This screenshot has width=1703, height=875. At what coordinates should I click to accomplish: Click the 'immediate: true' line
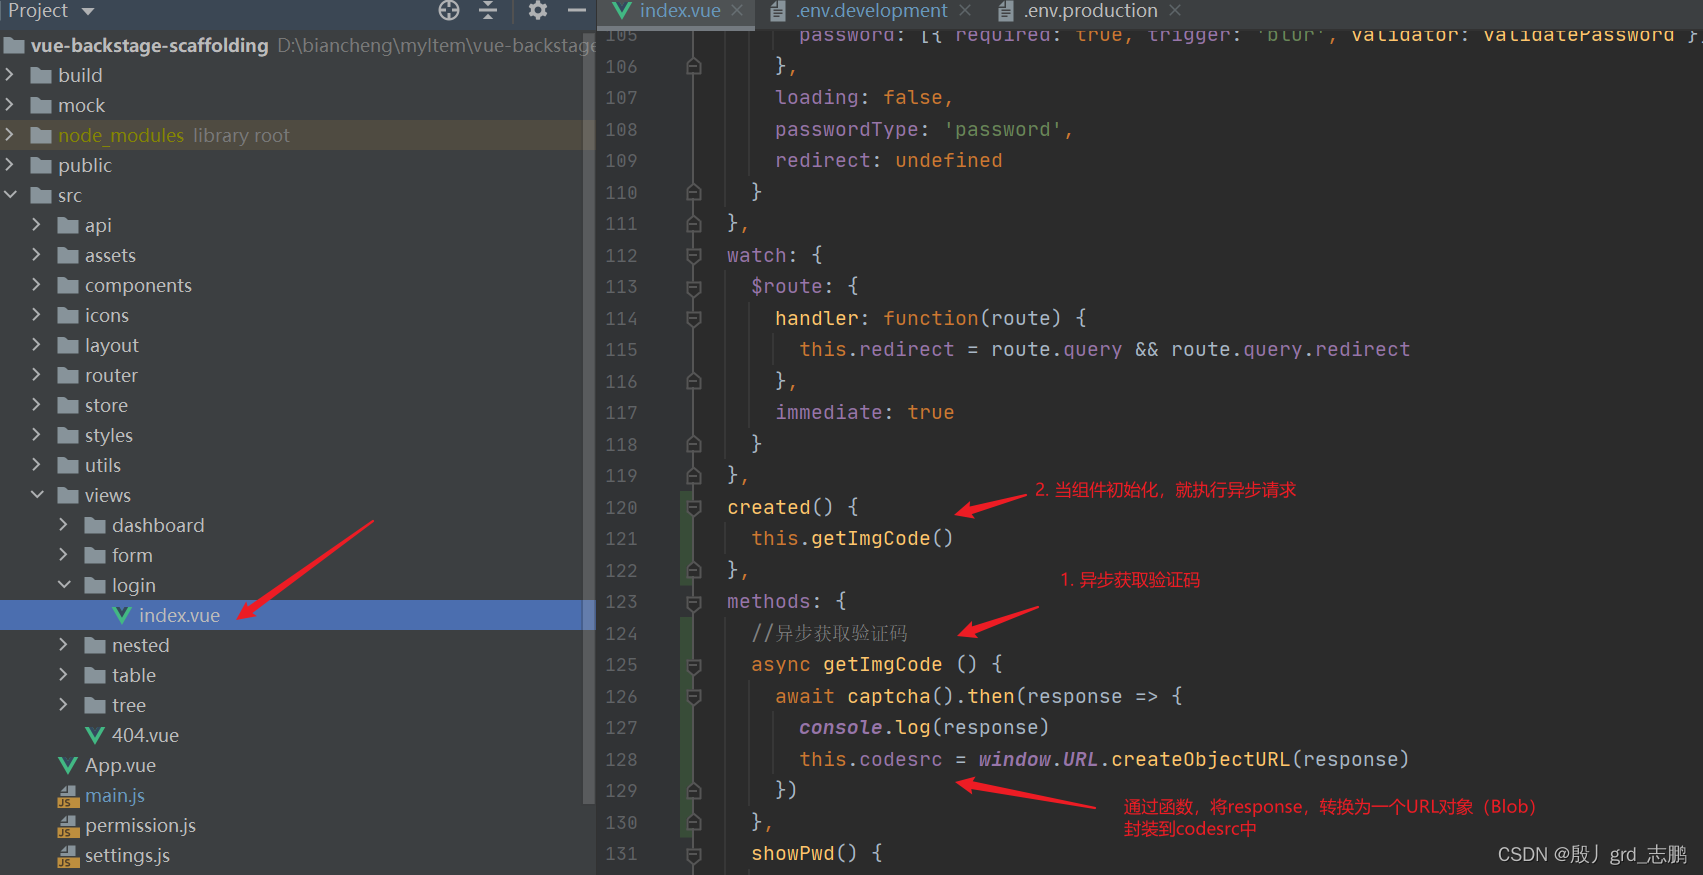(x=864, y=413)
